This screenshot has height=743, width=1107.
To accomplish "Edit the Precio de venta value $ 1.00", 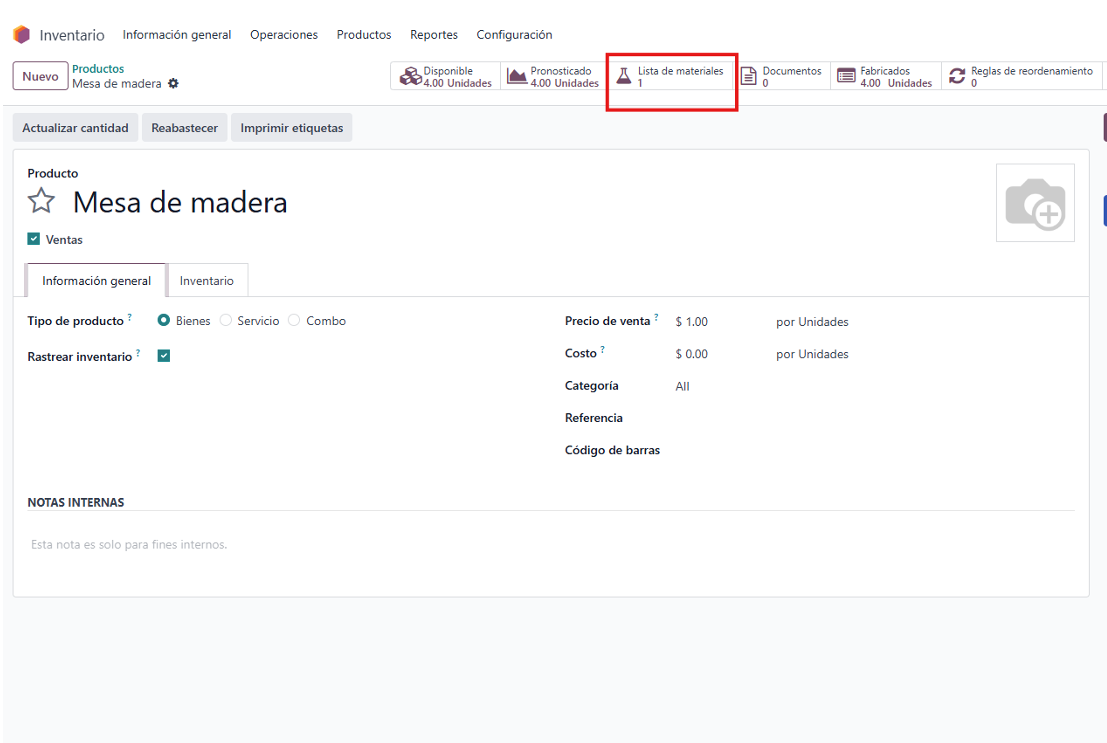I will (x=692, y=322).
